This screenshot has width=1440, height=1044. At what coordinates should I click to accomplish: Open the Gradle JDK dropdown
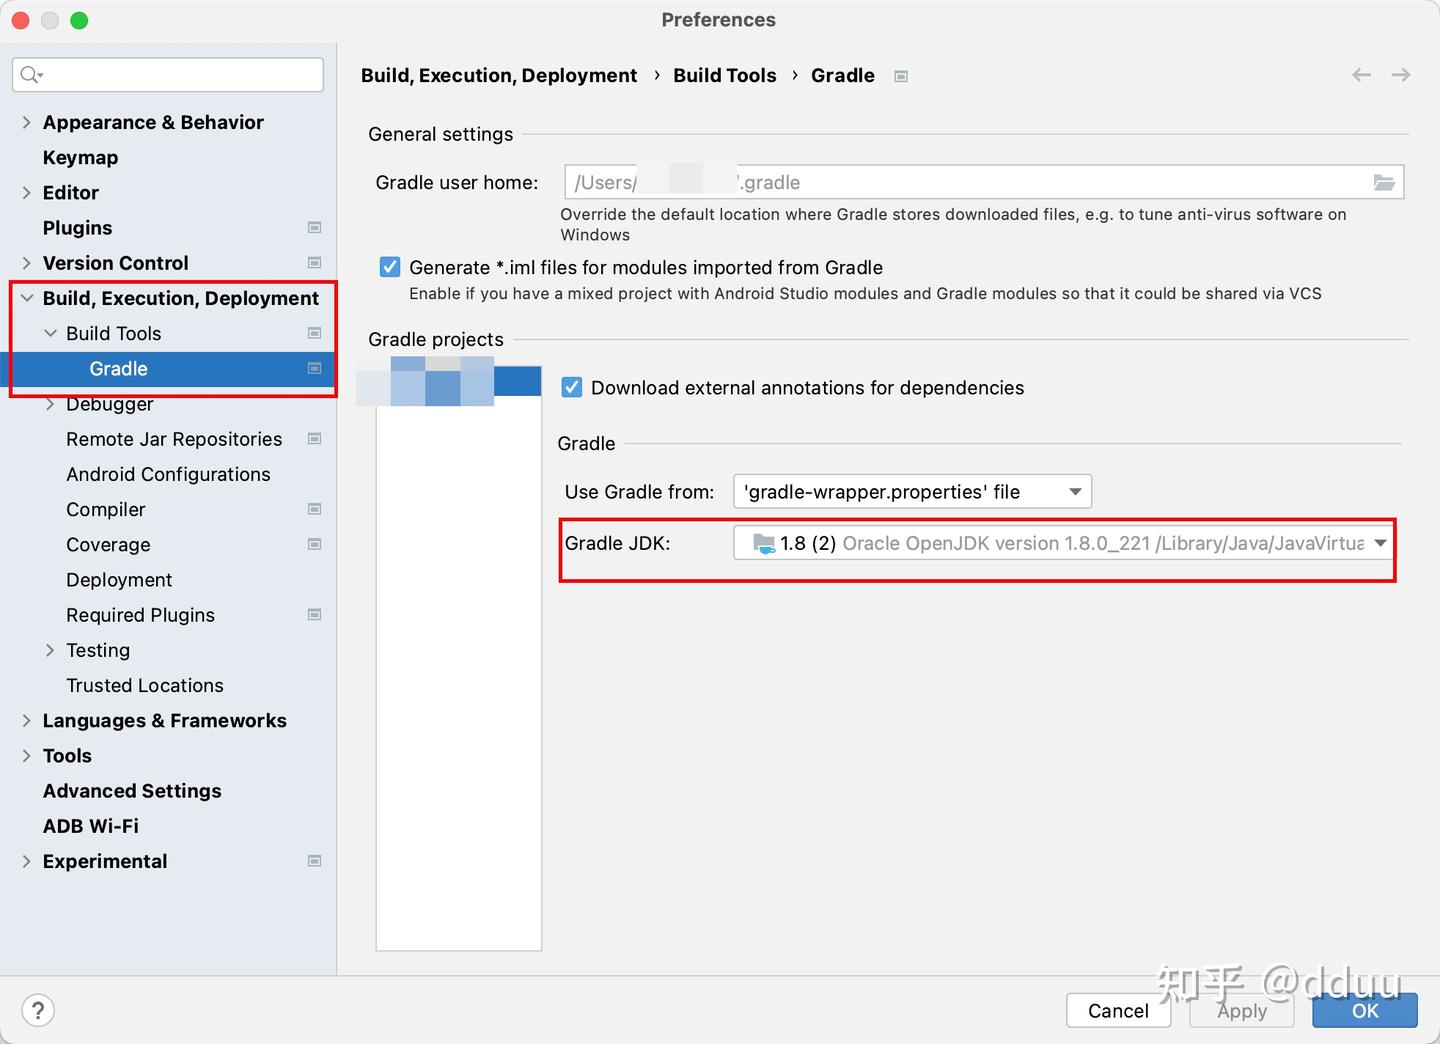click(1064, 543)
